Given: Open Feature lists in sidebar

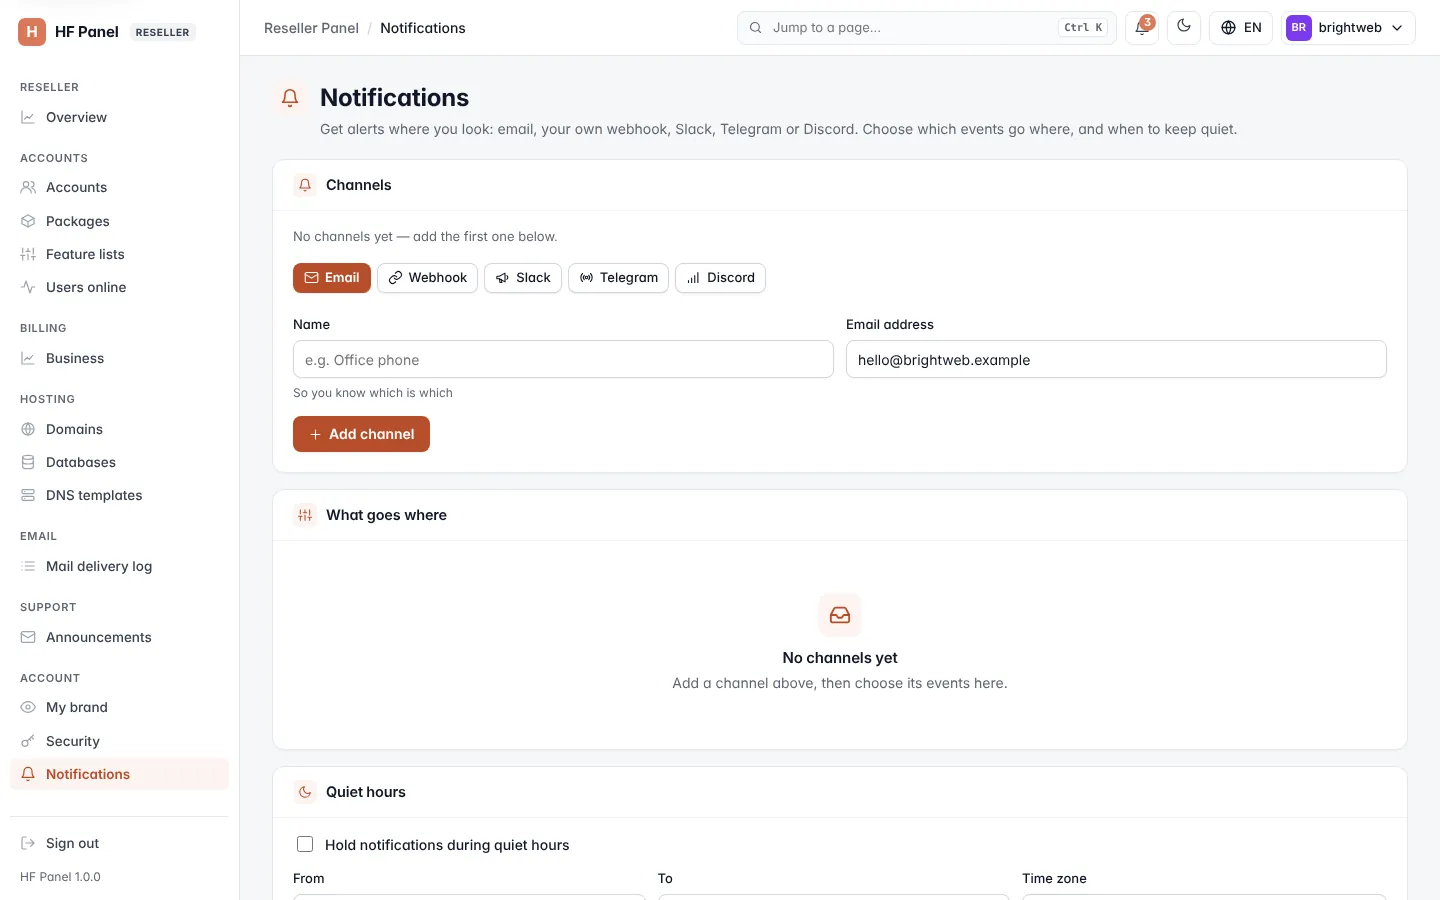Looking at the screenshot, I should 119,254.
